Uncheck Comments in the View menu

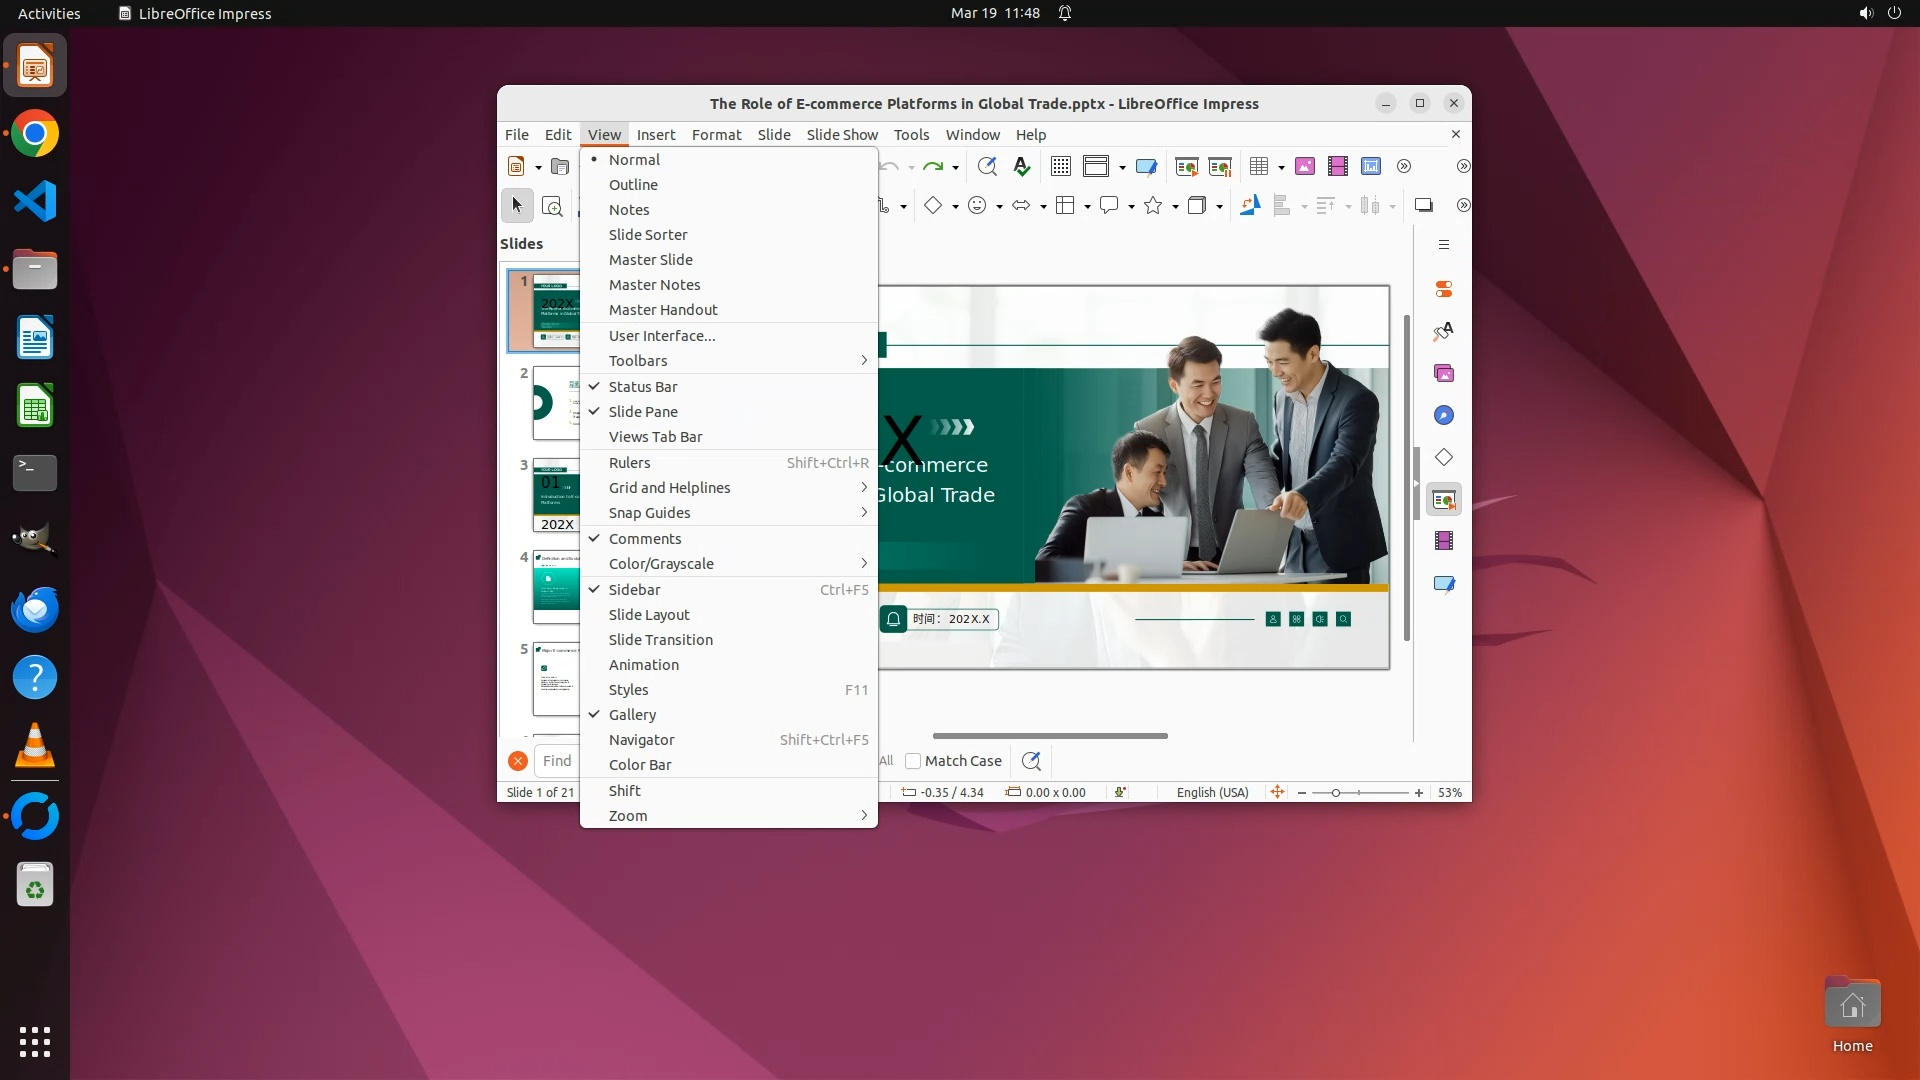[645, 539]
